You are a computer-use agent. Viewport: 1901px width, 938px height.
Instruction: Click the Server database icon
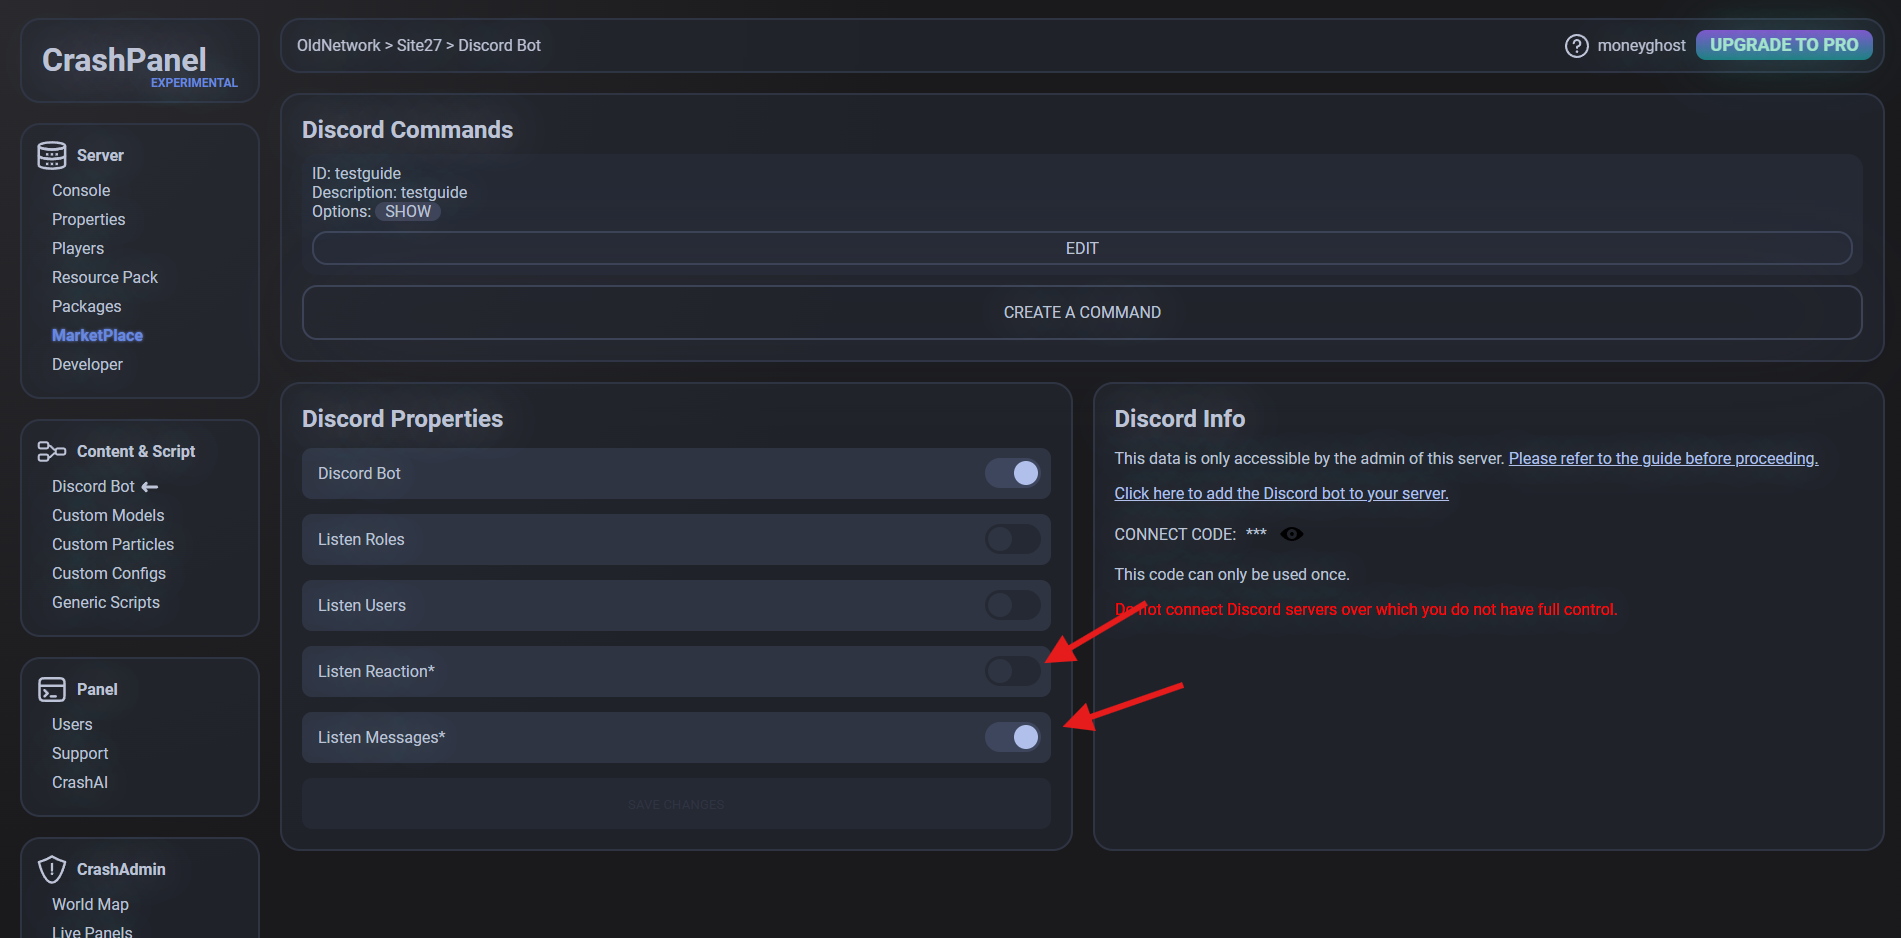coord(52,155)
